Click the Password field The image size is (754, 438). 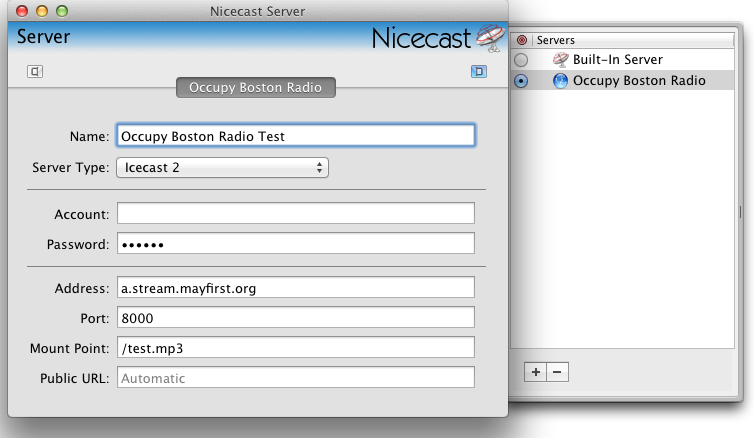[x=296, y=244]
